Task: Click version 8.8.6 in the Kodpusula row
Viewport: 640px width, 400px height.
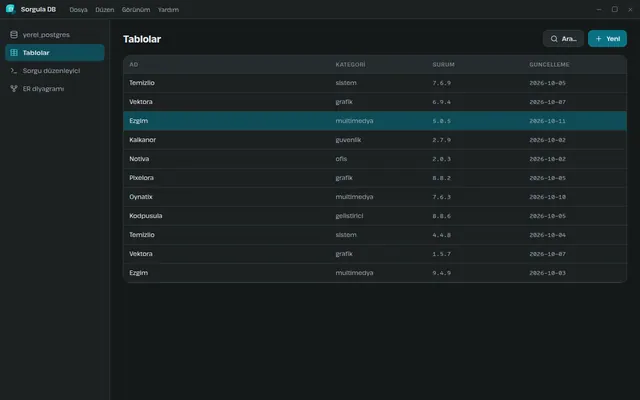Action: 442,216
